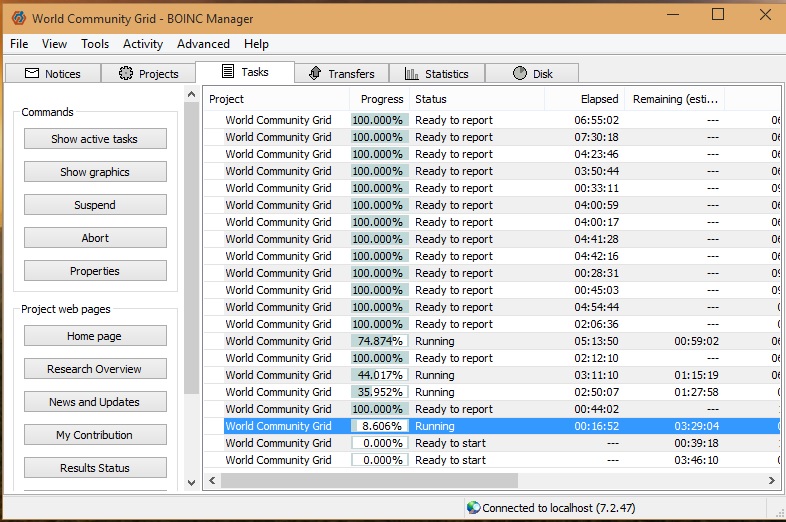Open the project Home page

tap(95, 336)
